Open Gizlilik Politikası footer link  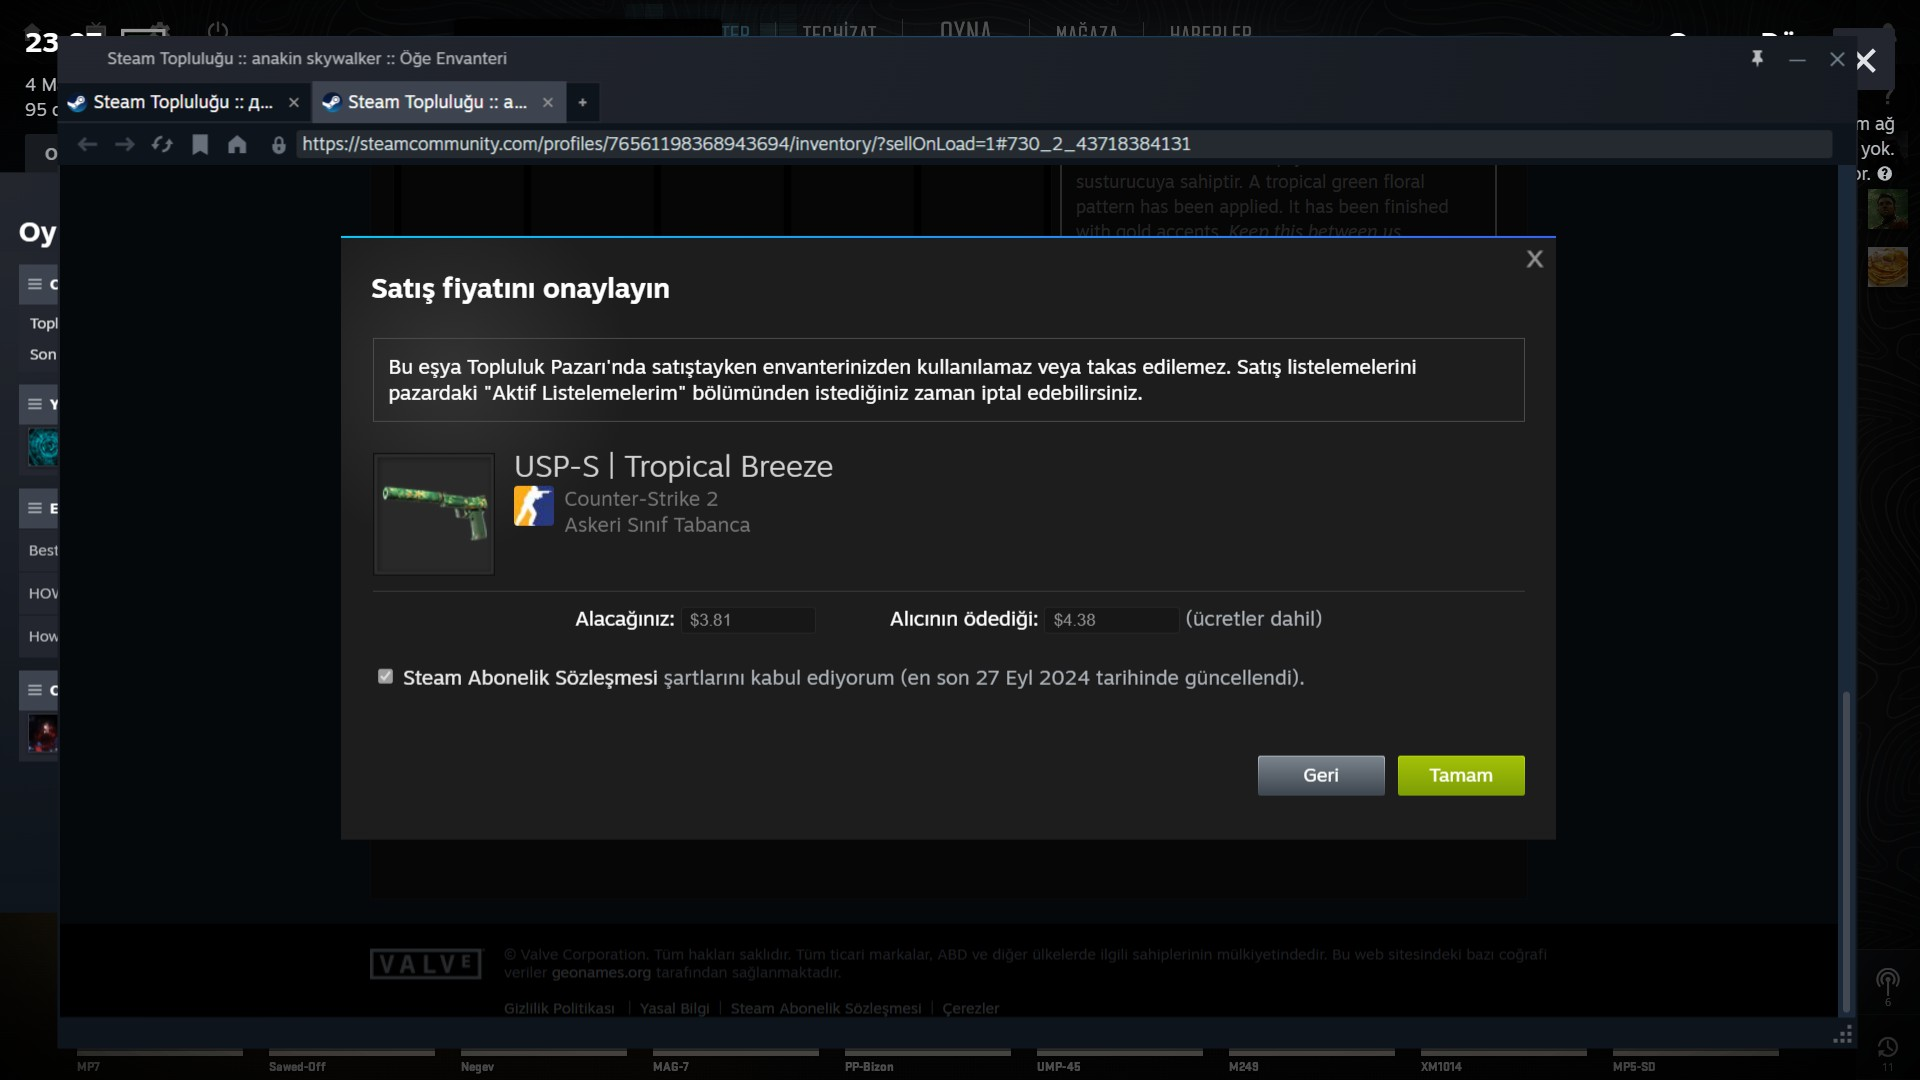(559, 1008)
